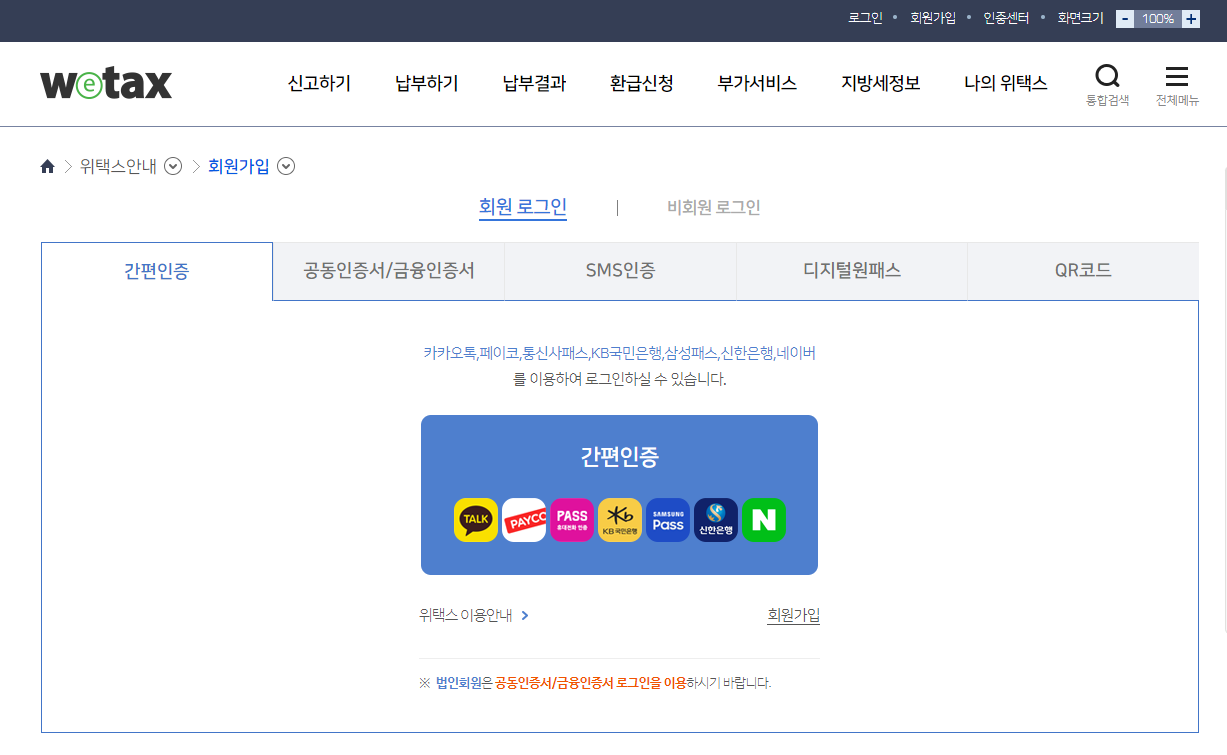Open the 신고하기 menu
1227x755 pixels.
point(319,84)
